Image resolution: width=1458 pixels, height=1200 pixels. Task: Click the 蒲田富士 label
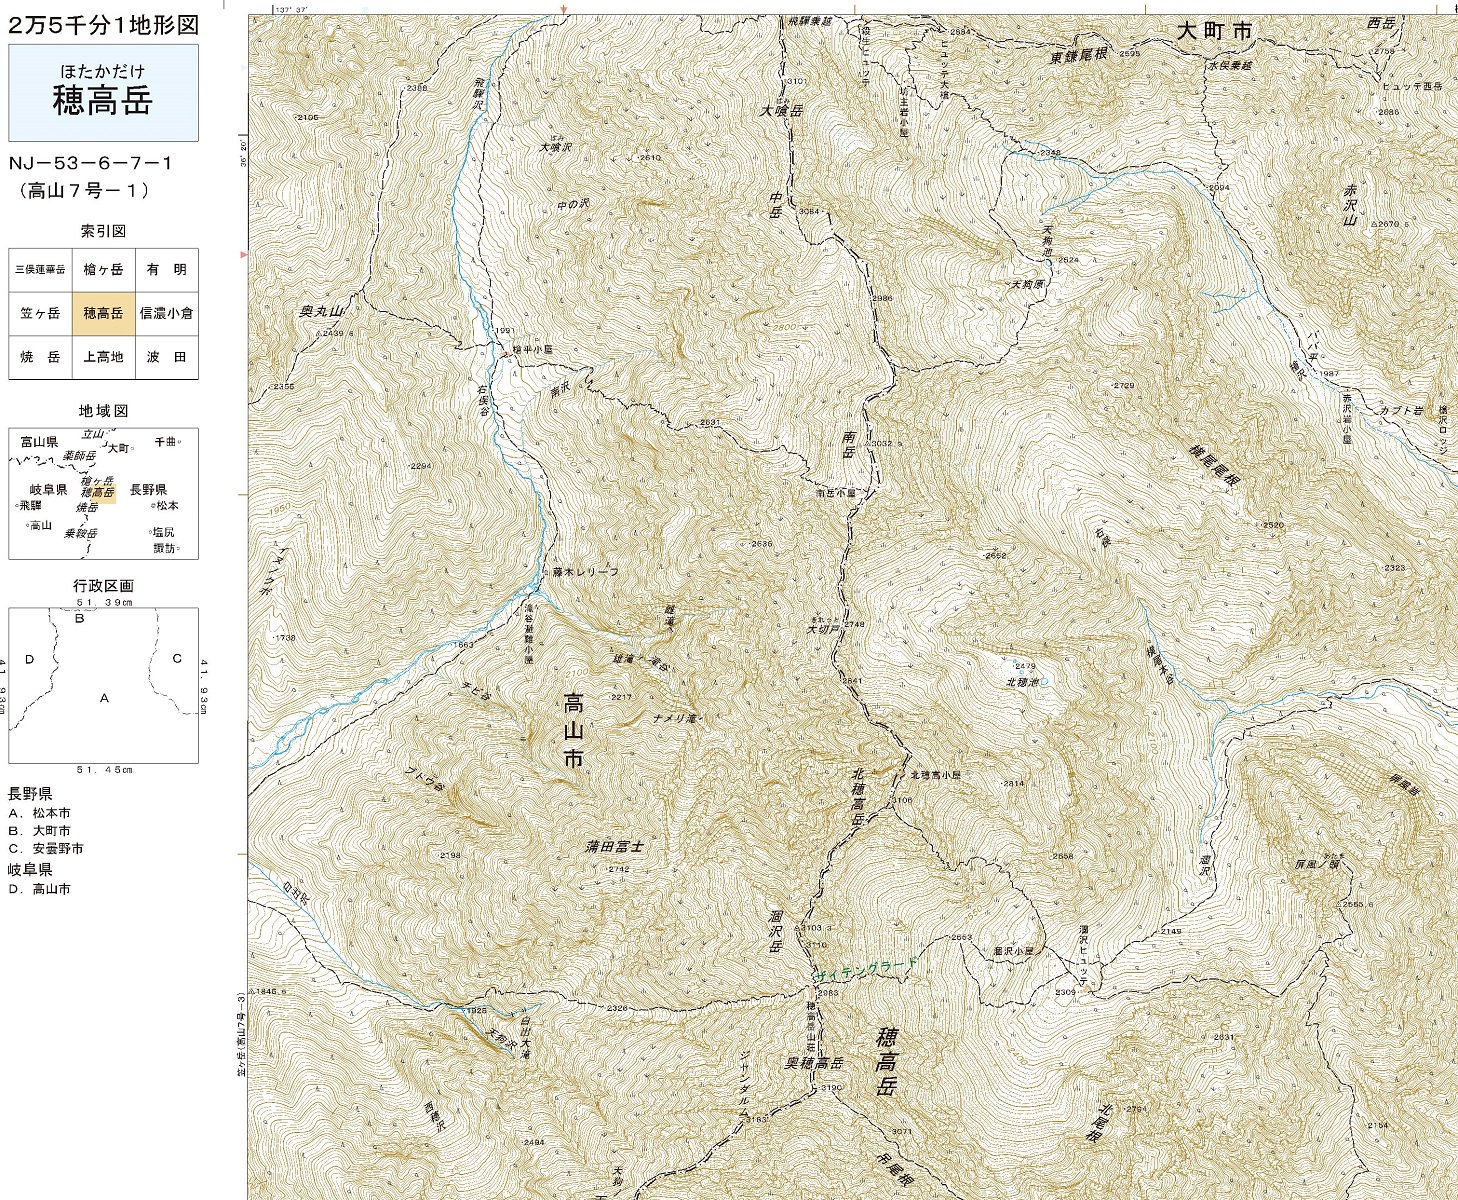click(x=614, y=847)
